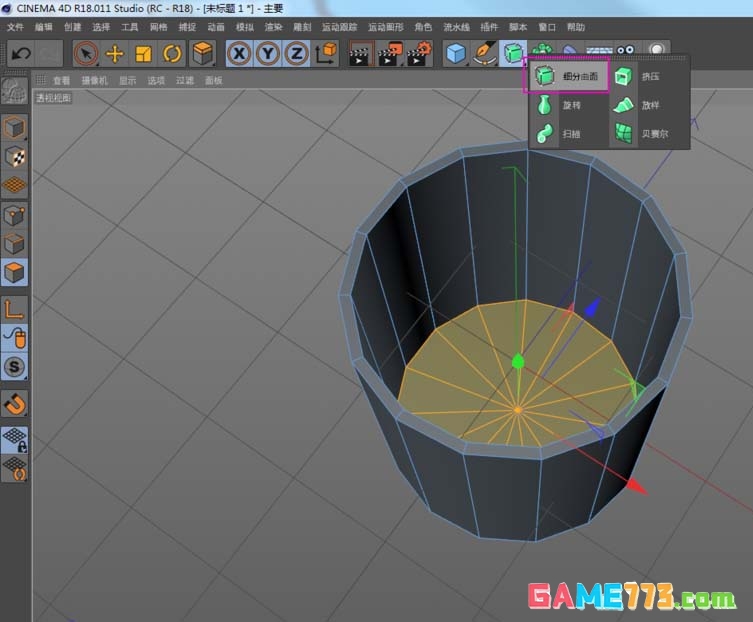Image resolution: width=753 pixels, height=622 pixels.
Task: Click the Light object icon
Action: [x=656, y=49]
